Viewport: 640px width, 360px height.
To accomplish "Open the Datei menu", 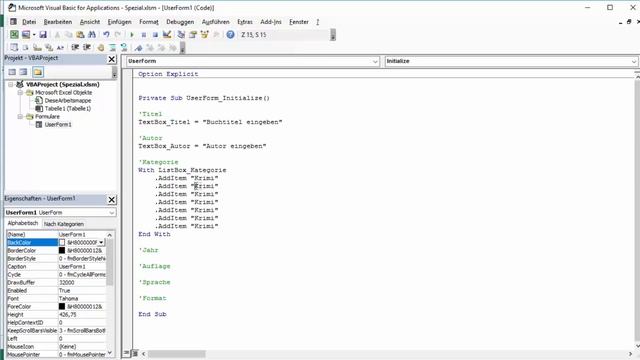I will pos(29,22).
